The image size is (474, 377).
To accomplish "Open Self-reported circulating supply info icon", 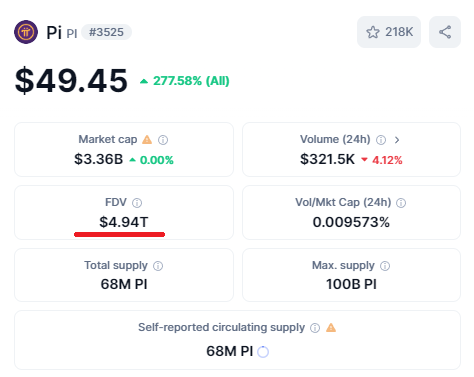I will (x=315, y=328).
